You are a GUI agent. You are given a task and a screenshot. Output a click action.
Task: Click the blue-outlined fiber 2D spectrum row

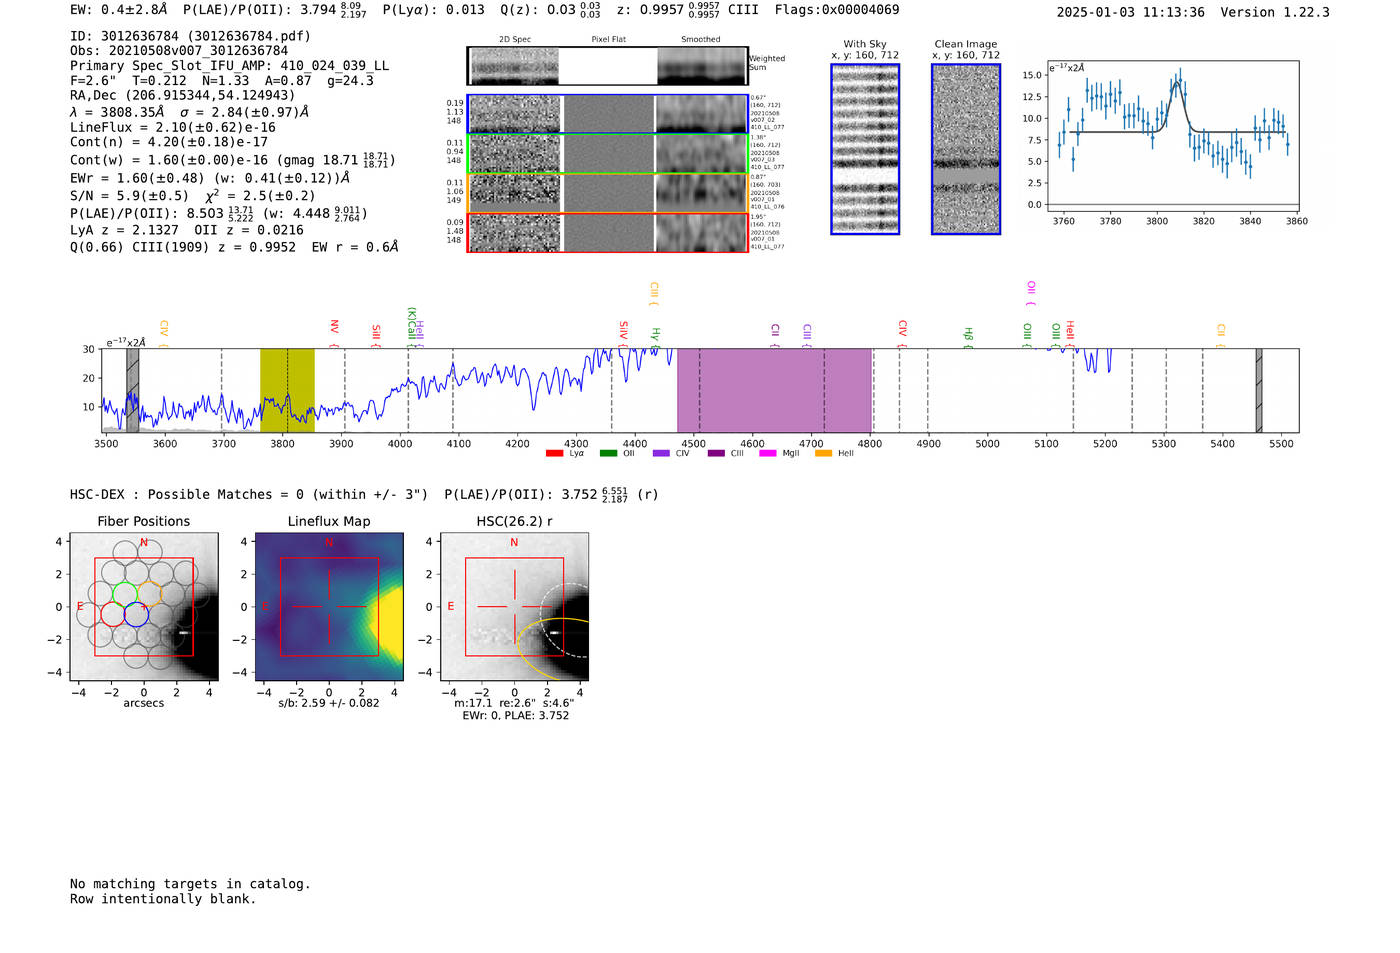(608, 114)
